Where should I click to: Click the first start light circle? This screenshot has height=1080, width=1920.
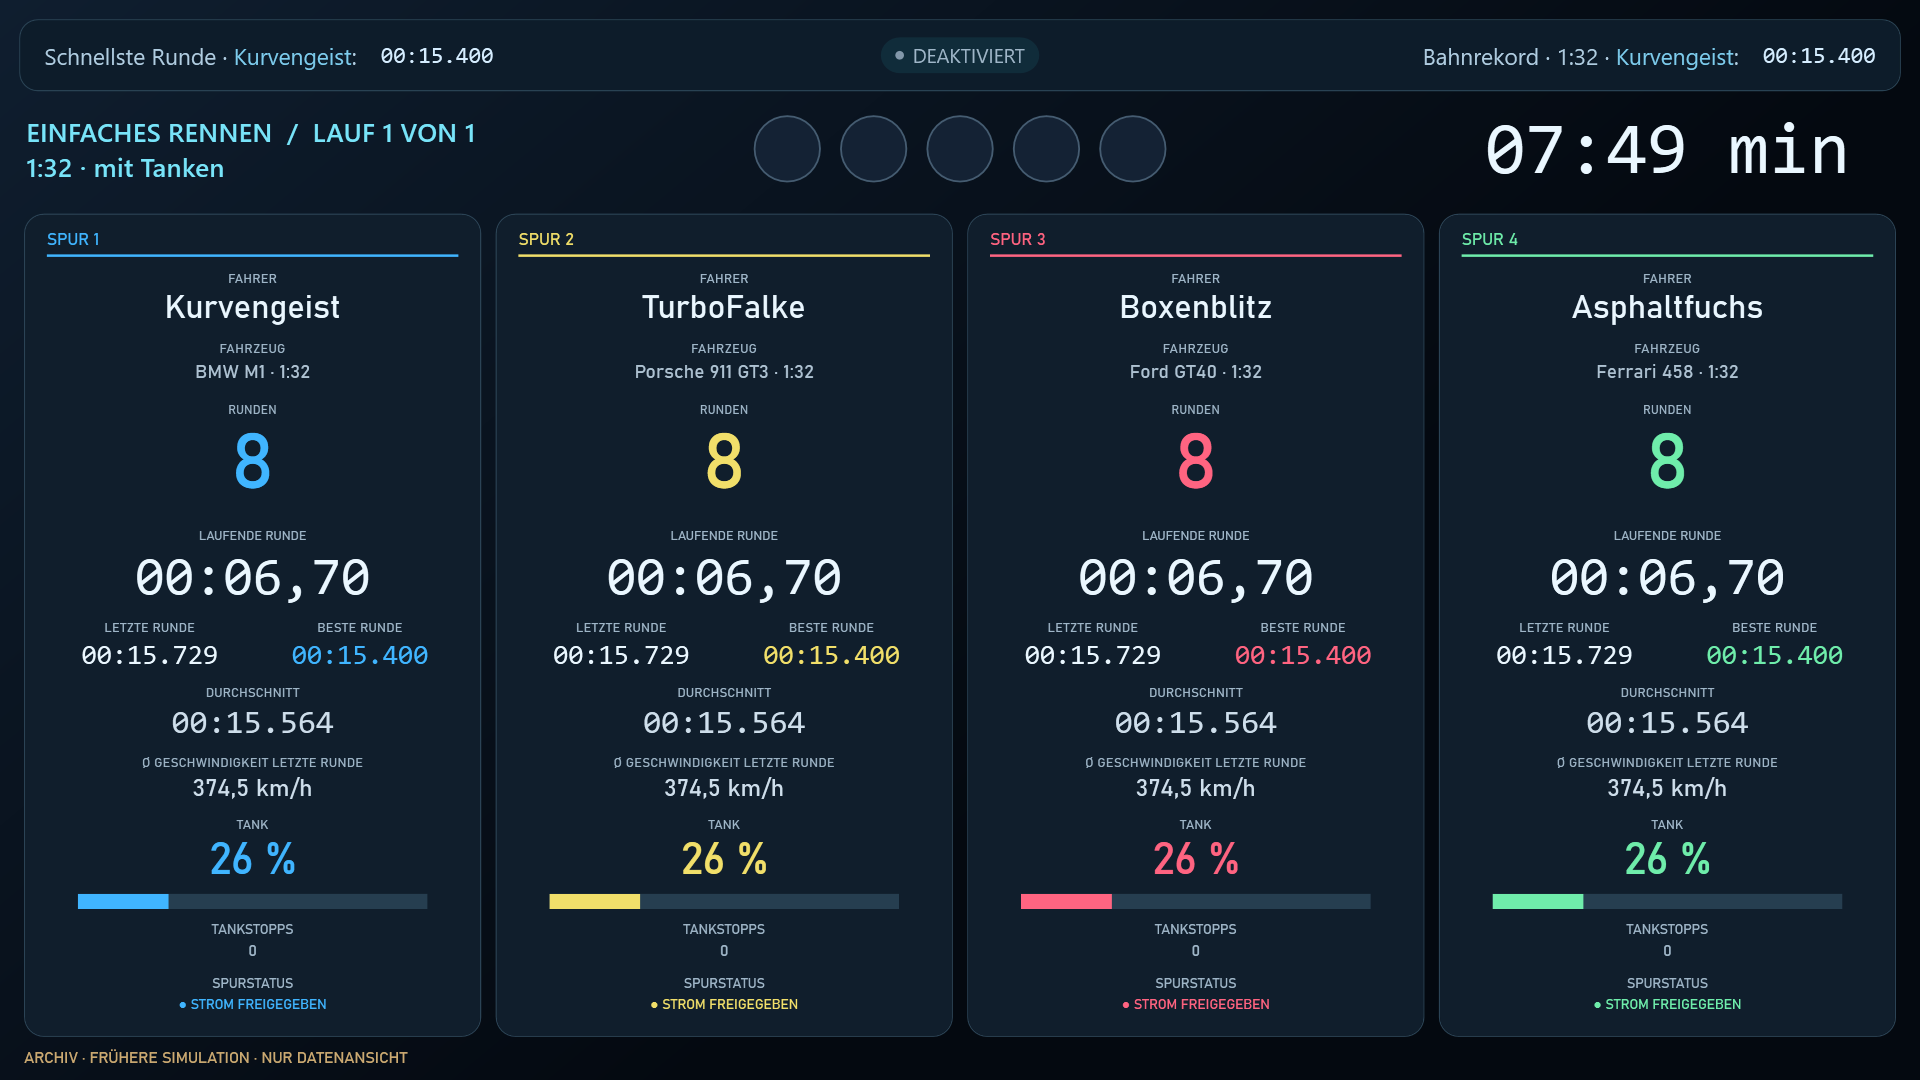click(x=787, y=149)
